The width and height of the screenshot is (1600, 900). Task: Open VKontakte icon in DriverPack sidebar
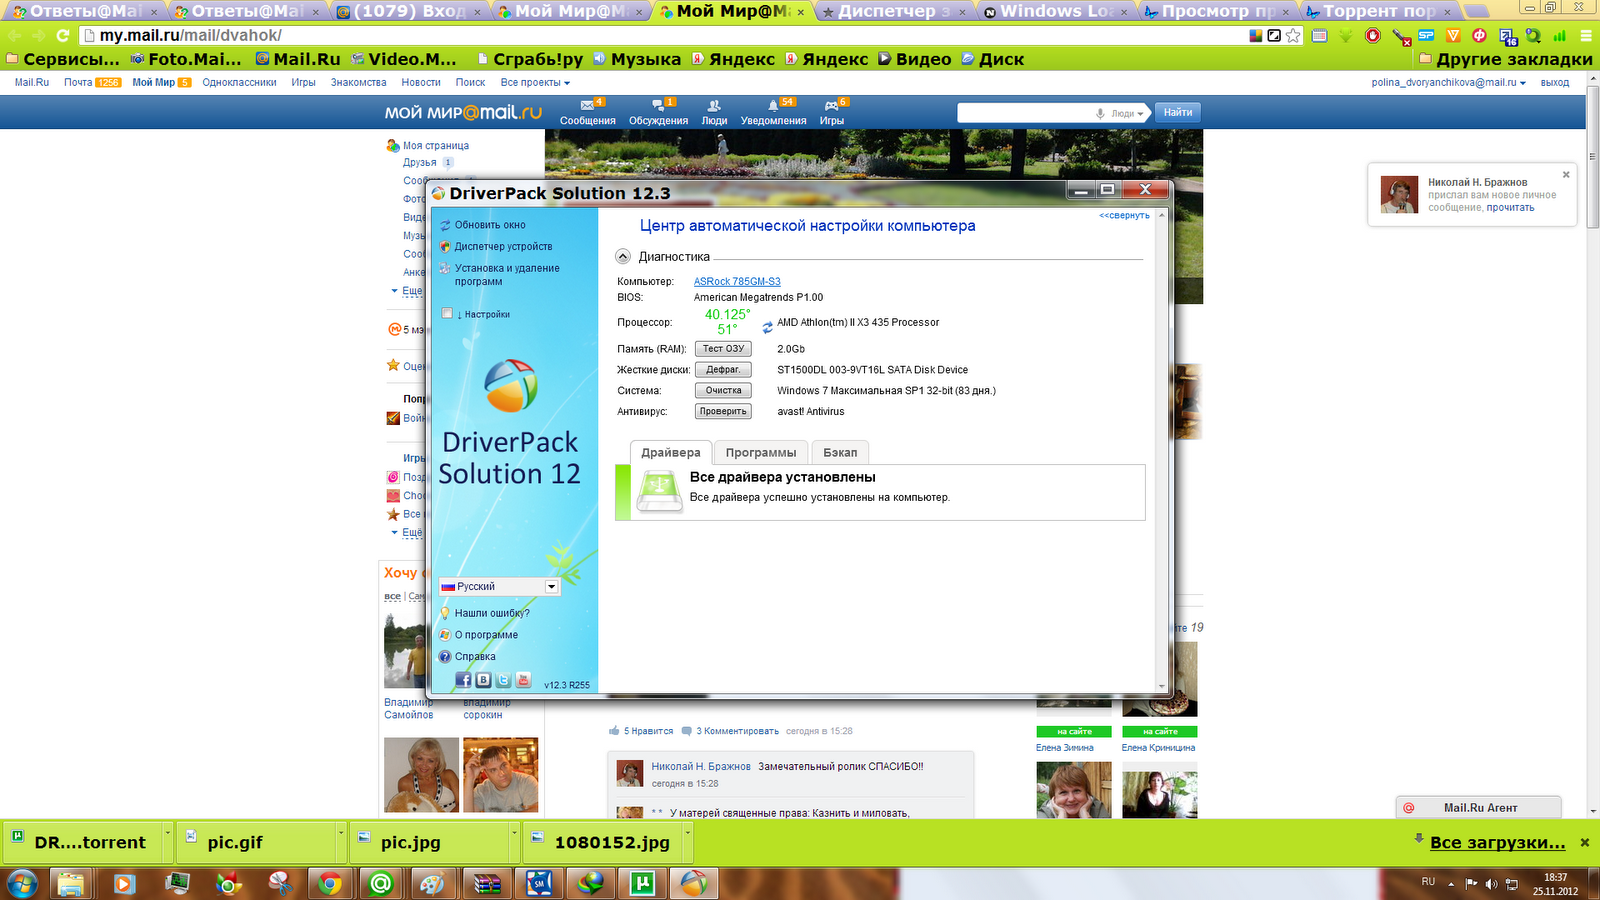pyautogui.click(x=483, y=680)
